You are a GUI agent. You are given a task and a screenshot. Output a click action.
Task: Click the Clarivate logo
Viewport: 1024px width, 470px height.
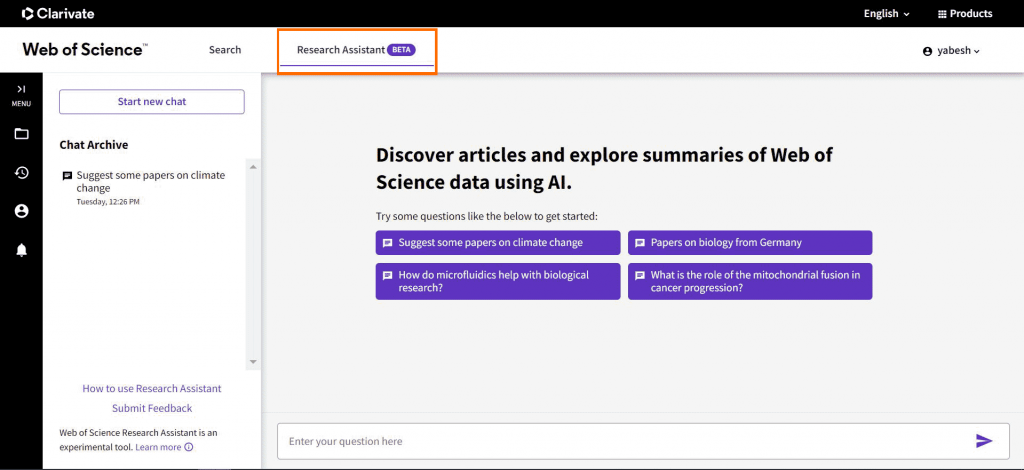(x=58, y=14)
